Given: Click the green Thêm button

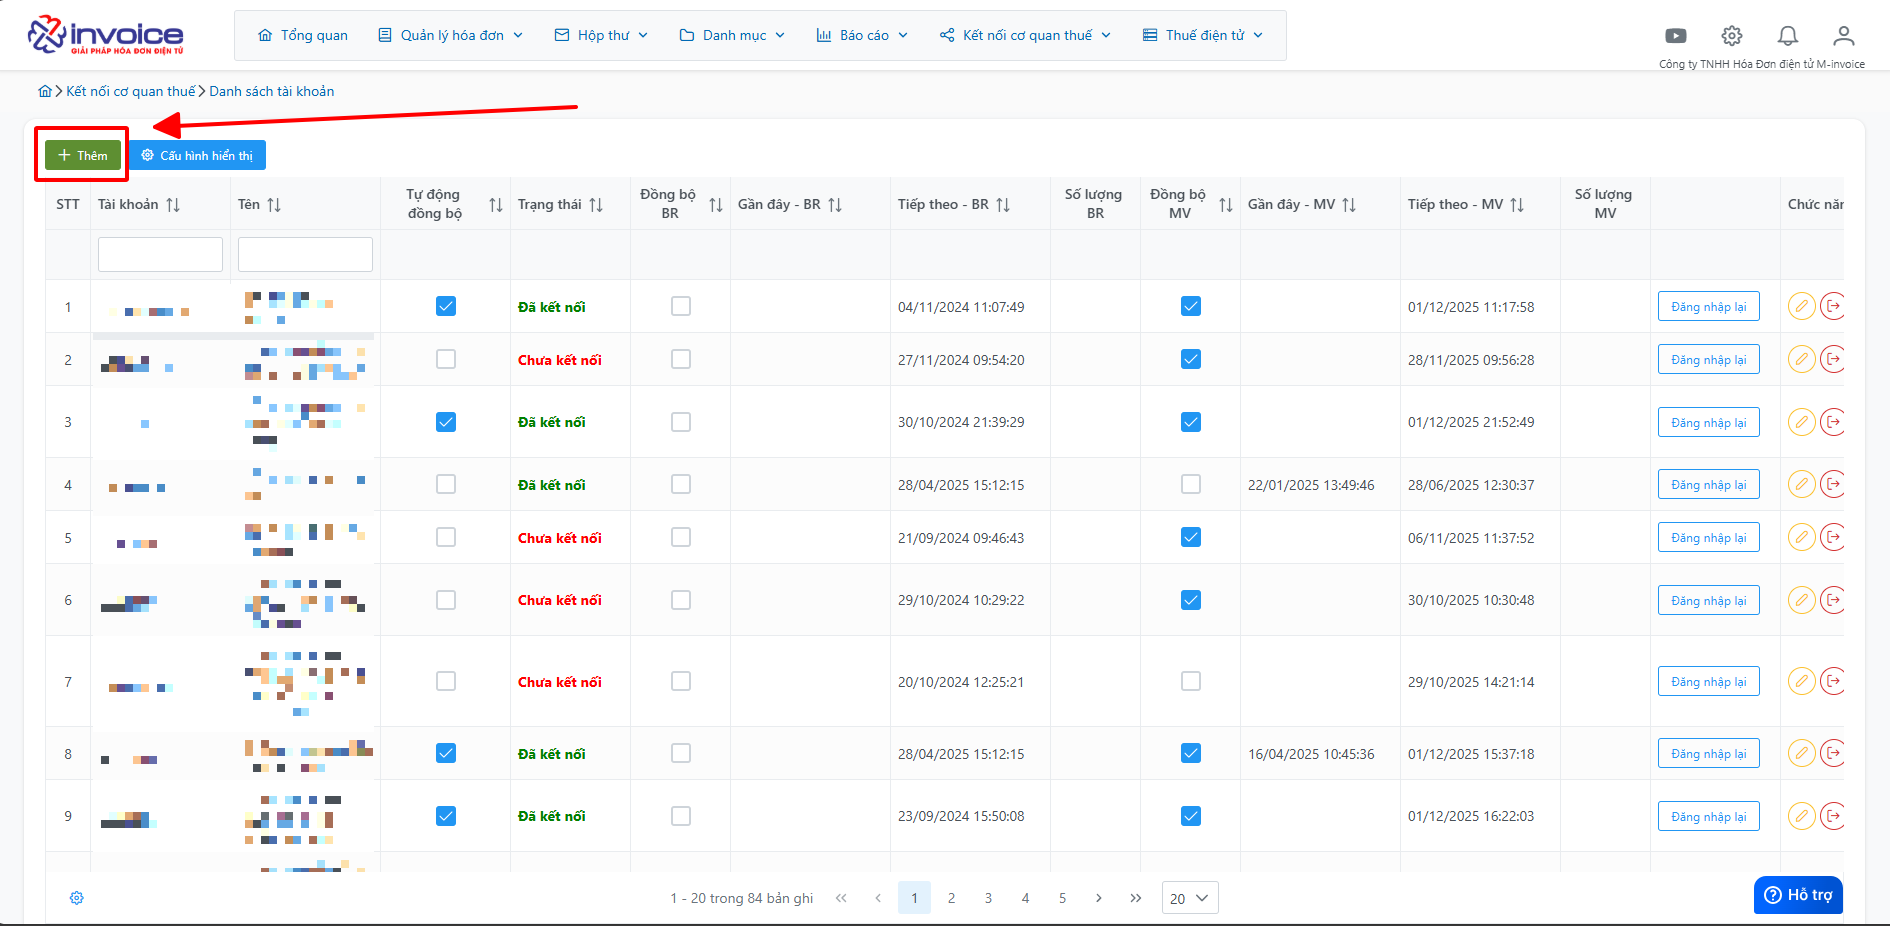Looking at the screenshot, I should [83, 155].
